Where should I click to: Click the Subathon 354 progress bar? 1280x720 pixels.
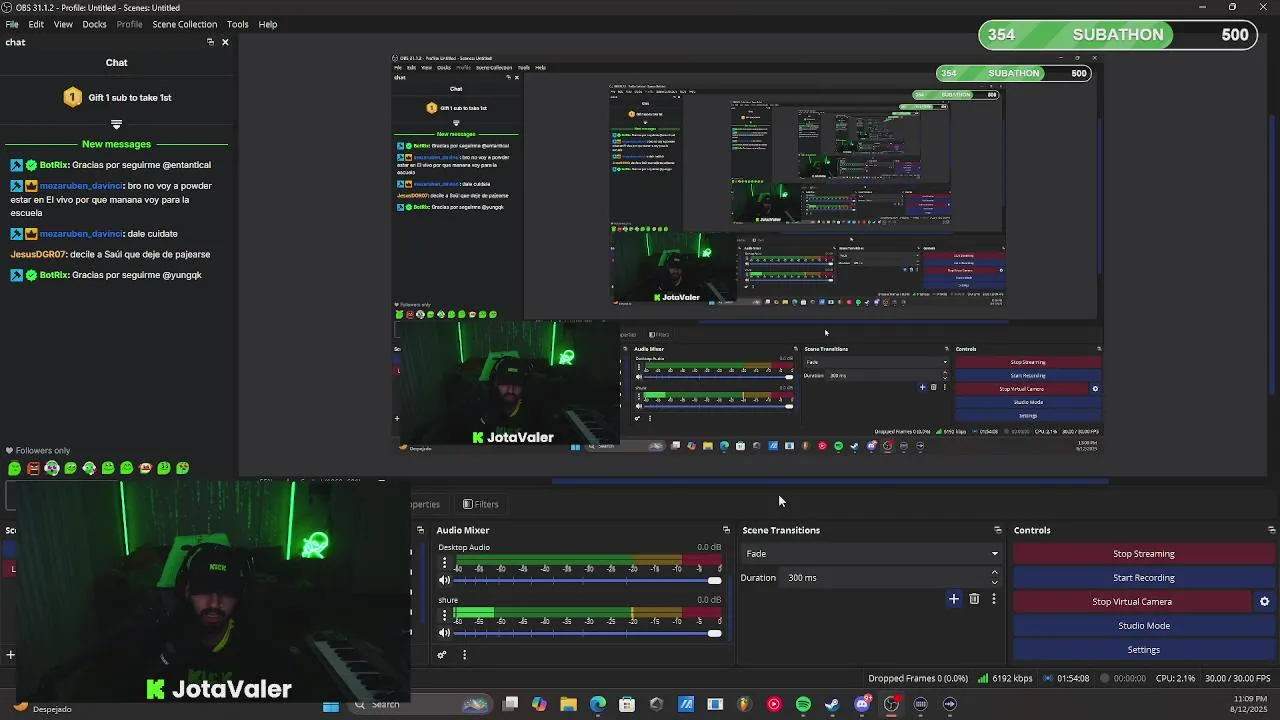click(1118, 35)
